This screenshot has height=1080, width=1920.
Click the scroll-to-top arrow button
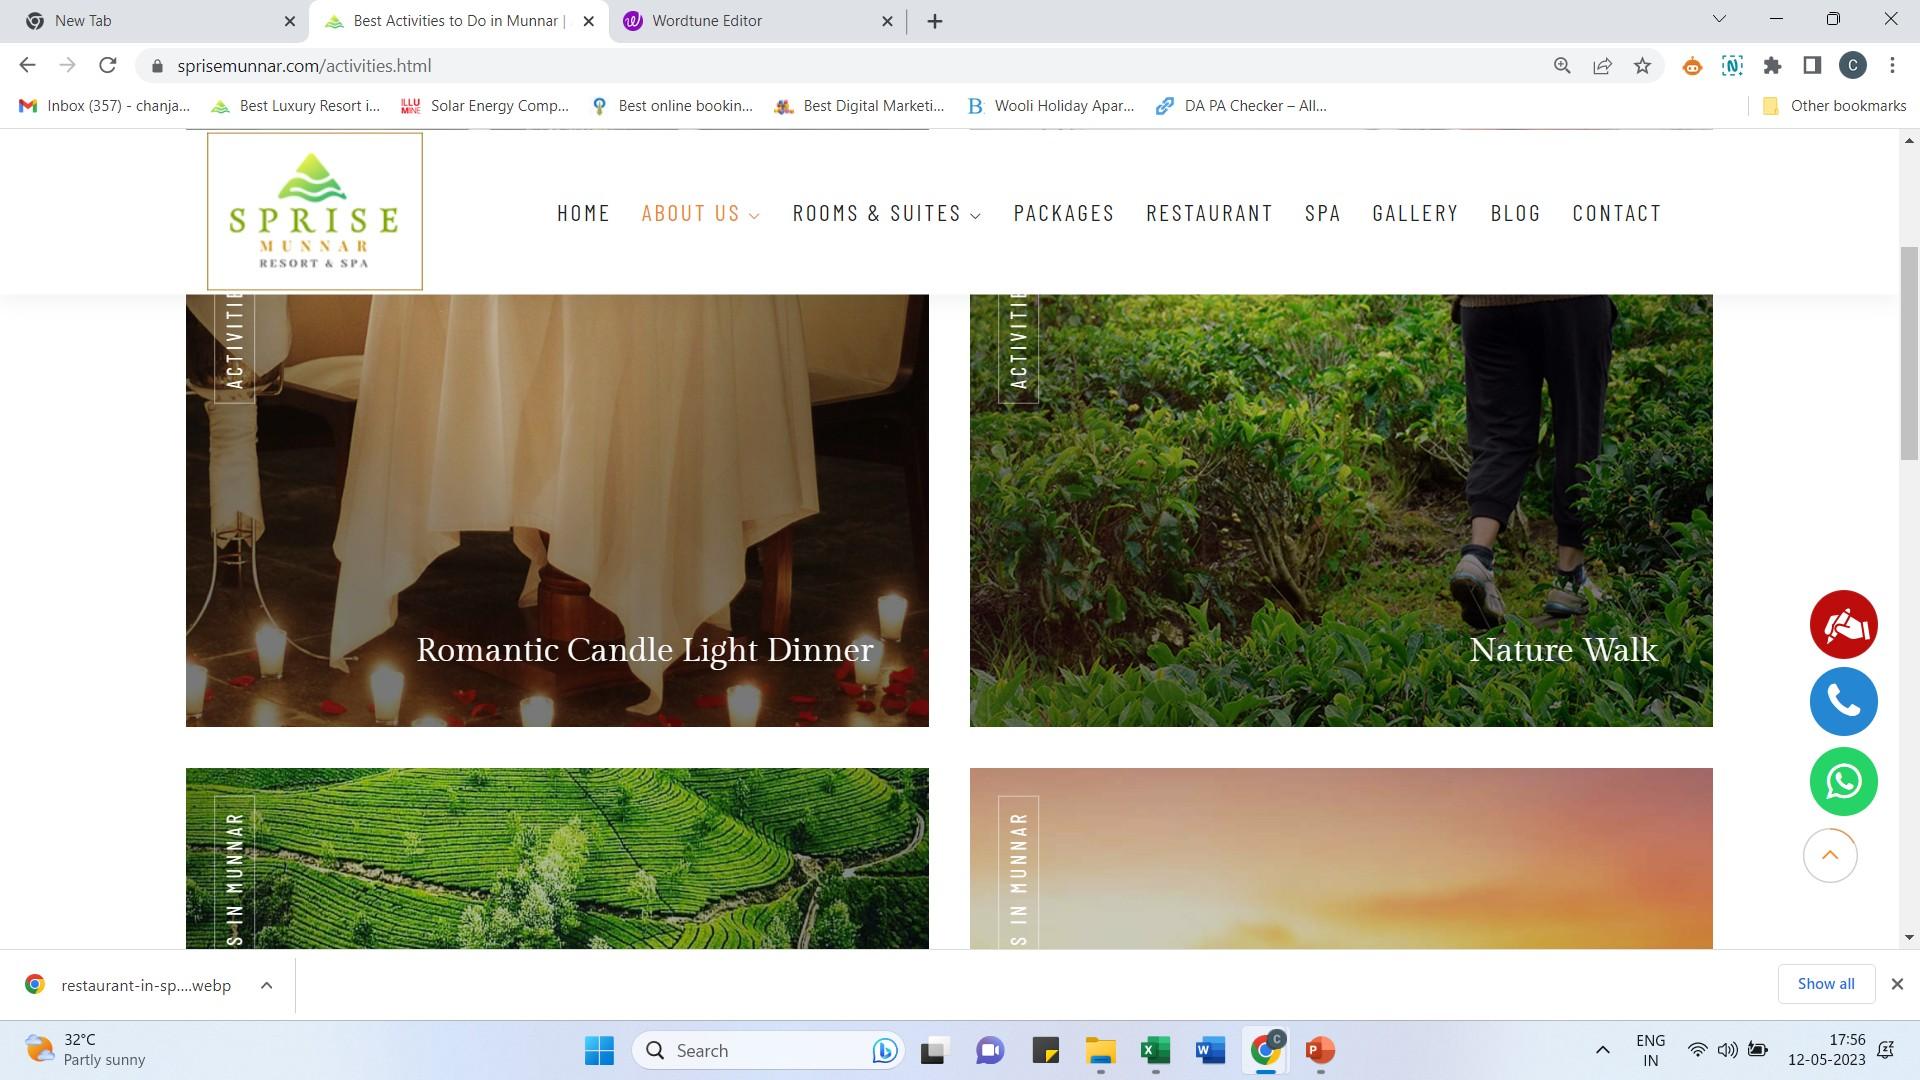(1829, 856)
